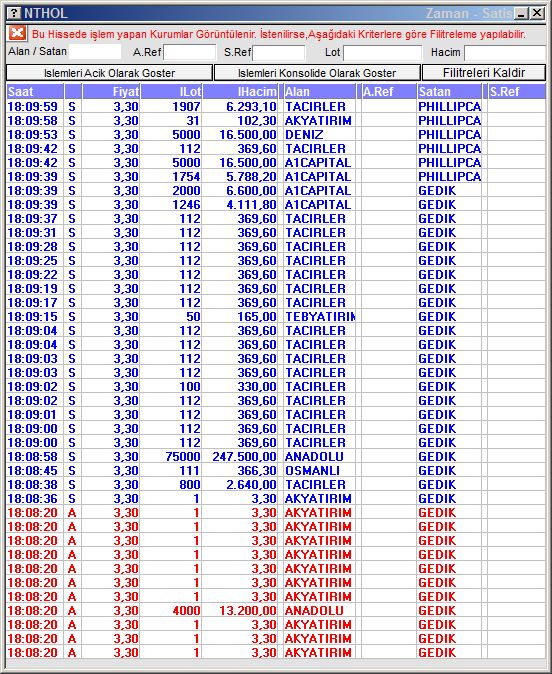The height and width of the screenshot is (674, 552).
Task: Close the NTHOL window
Action: coord(537,13)
